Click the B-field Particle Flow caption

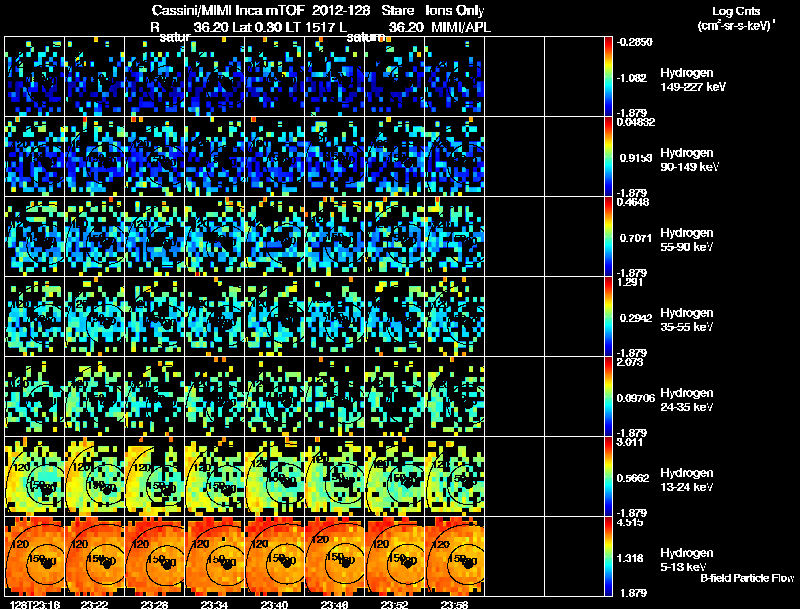click(747, 578)
